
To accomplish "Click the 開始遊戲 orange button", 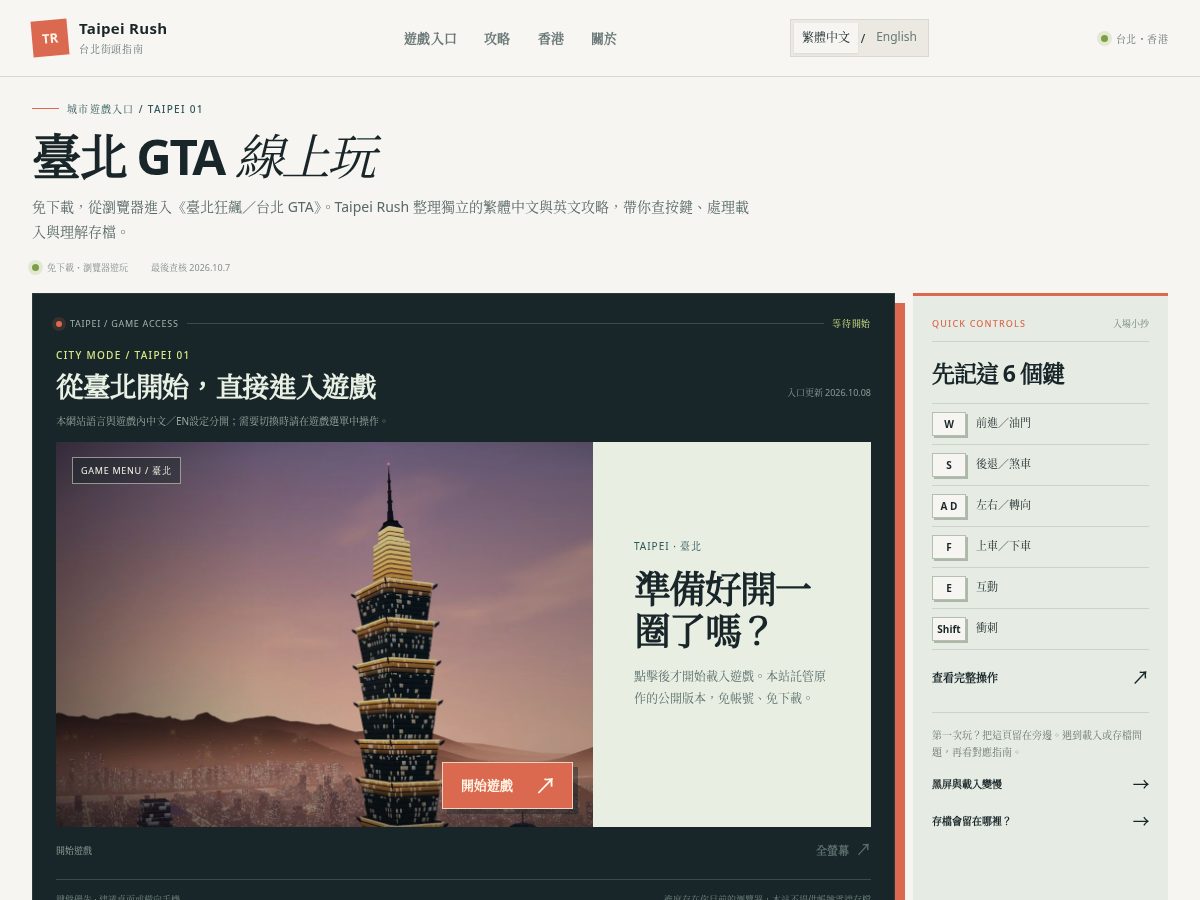I will click(507, 785).
